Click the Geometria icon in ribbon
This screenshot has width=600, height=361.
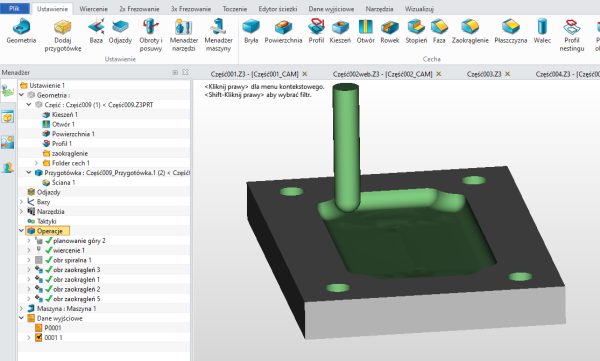point(21,27)
